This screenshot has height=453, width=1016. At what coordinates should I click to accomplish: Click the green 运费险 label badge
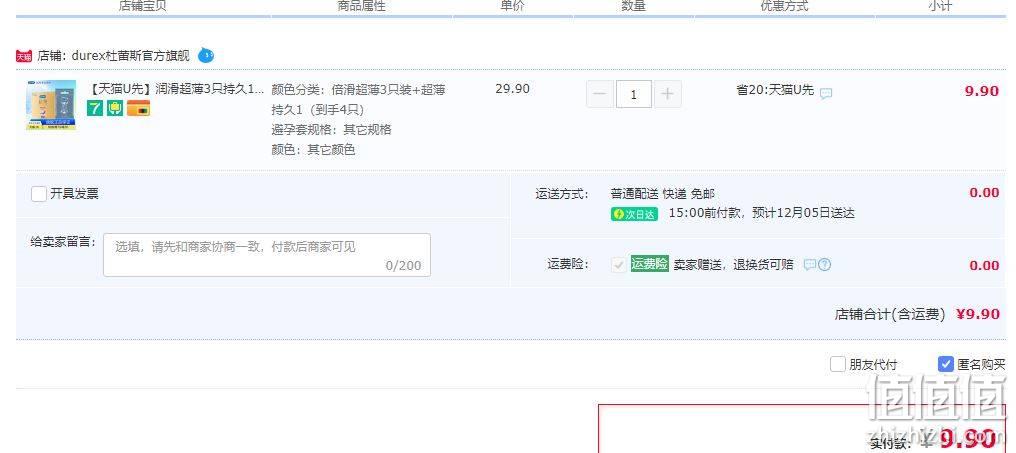click(649, 264)
